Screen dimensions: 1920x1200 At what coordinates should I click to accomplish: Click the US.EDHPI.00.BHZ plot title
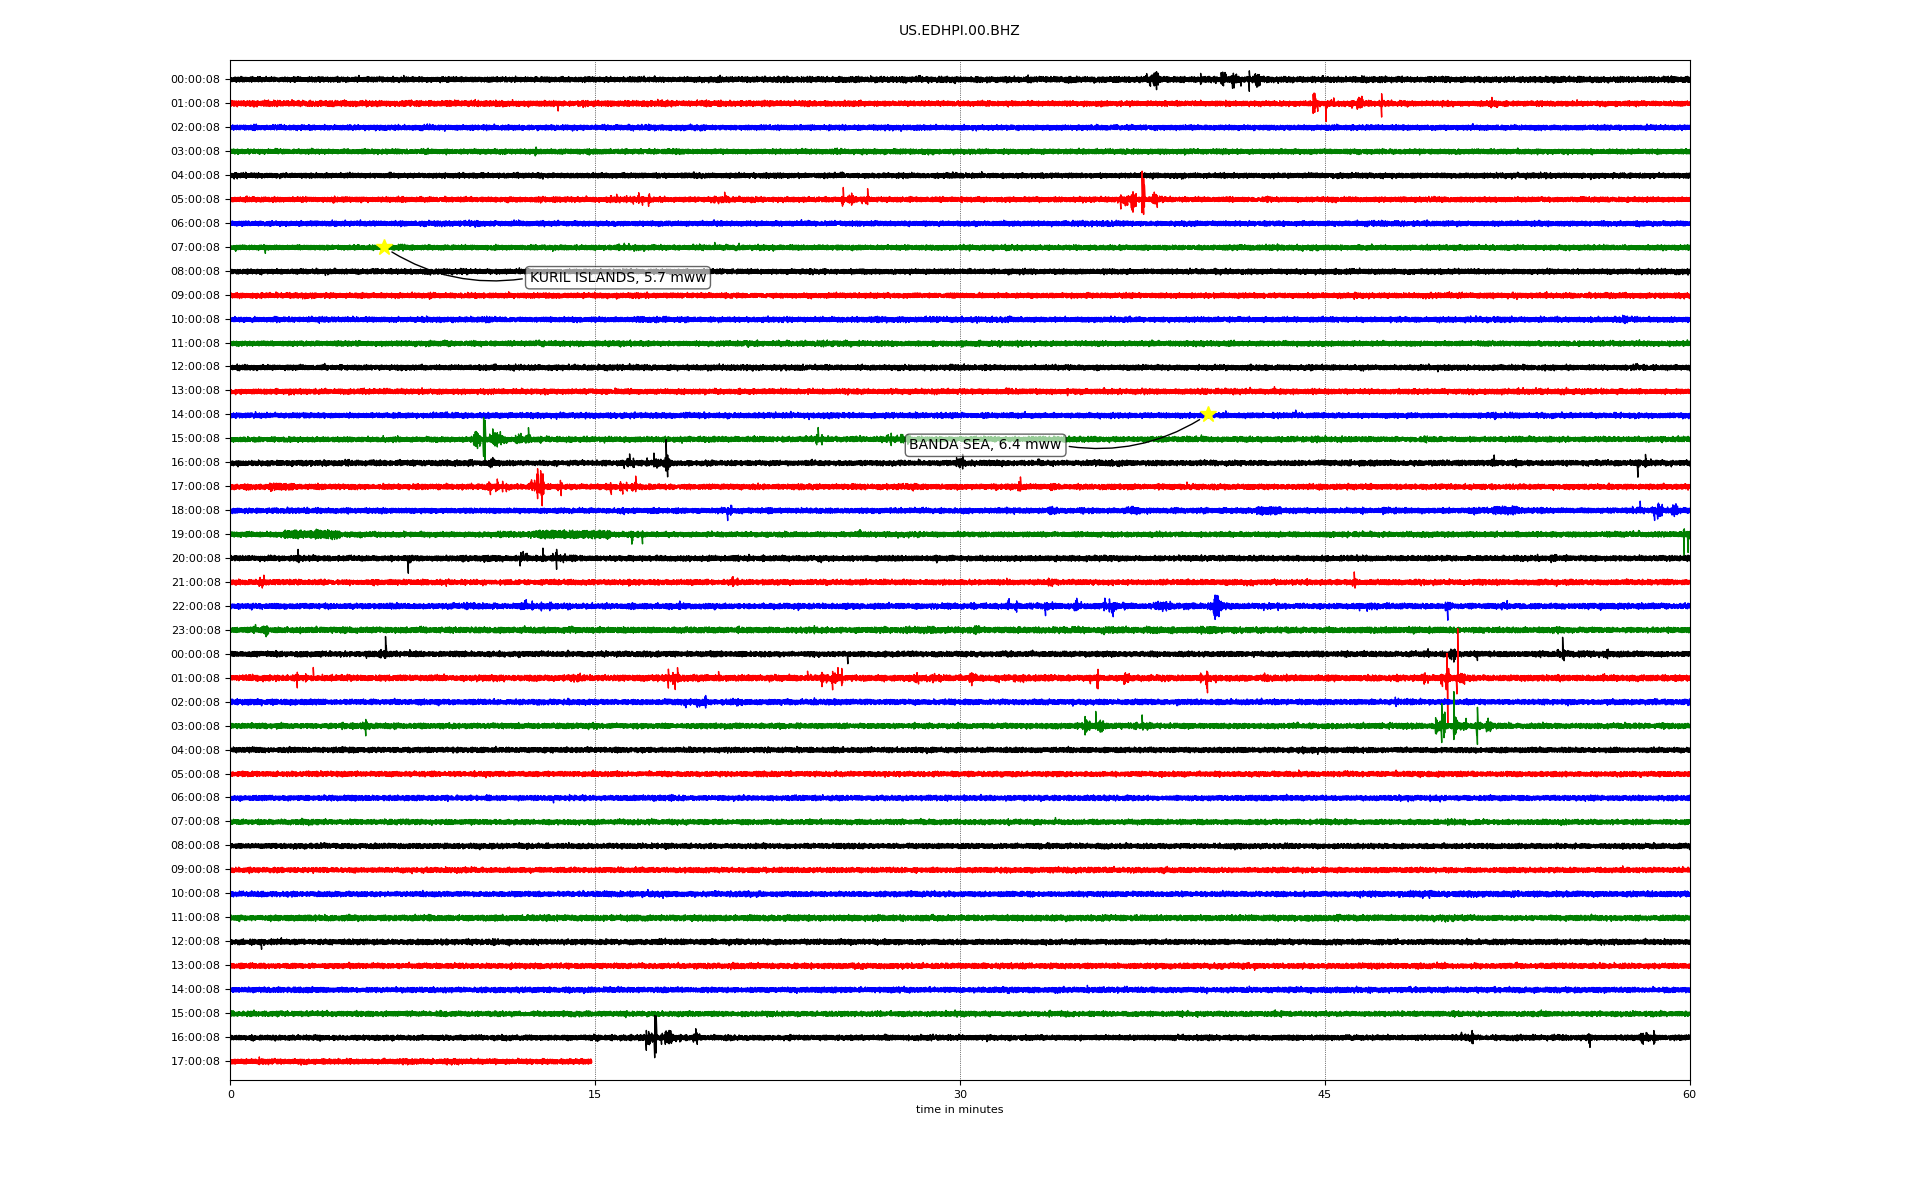959,31
